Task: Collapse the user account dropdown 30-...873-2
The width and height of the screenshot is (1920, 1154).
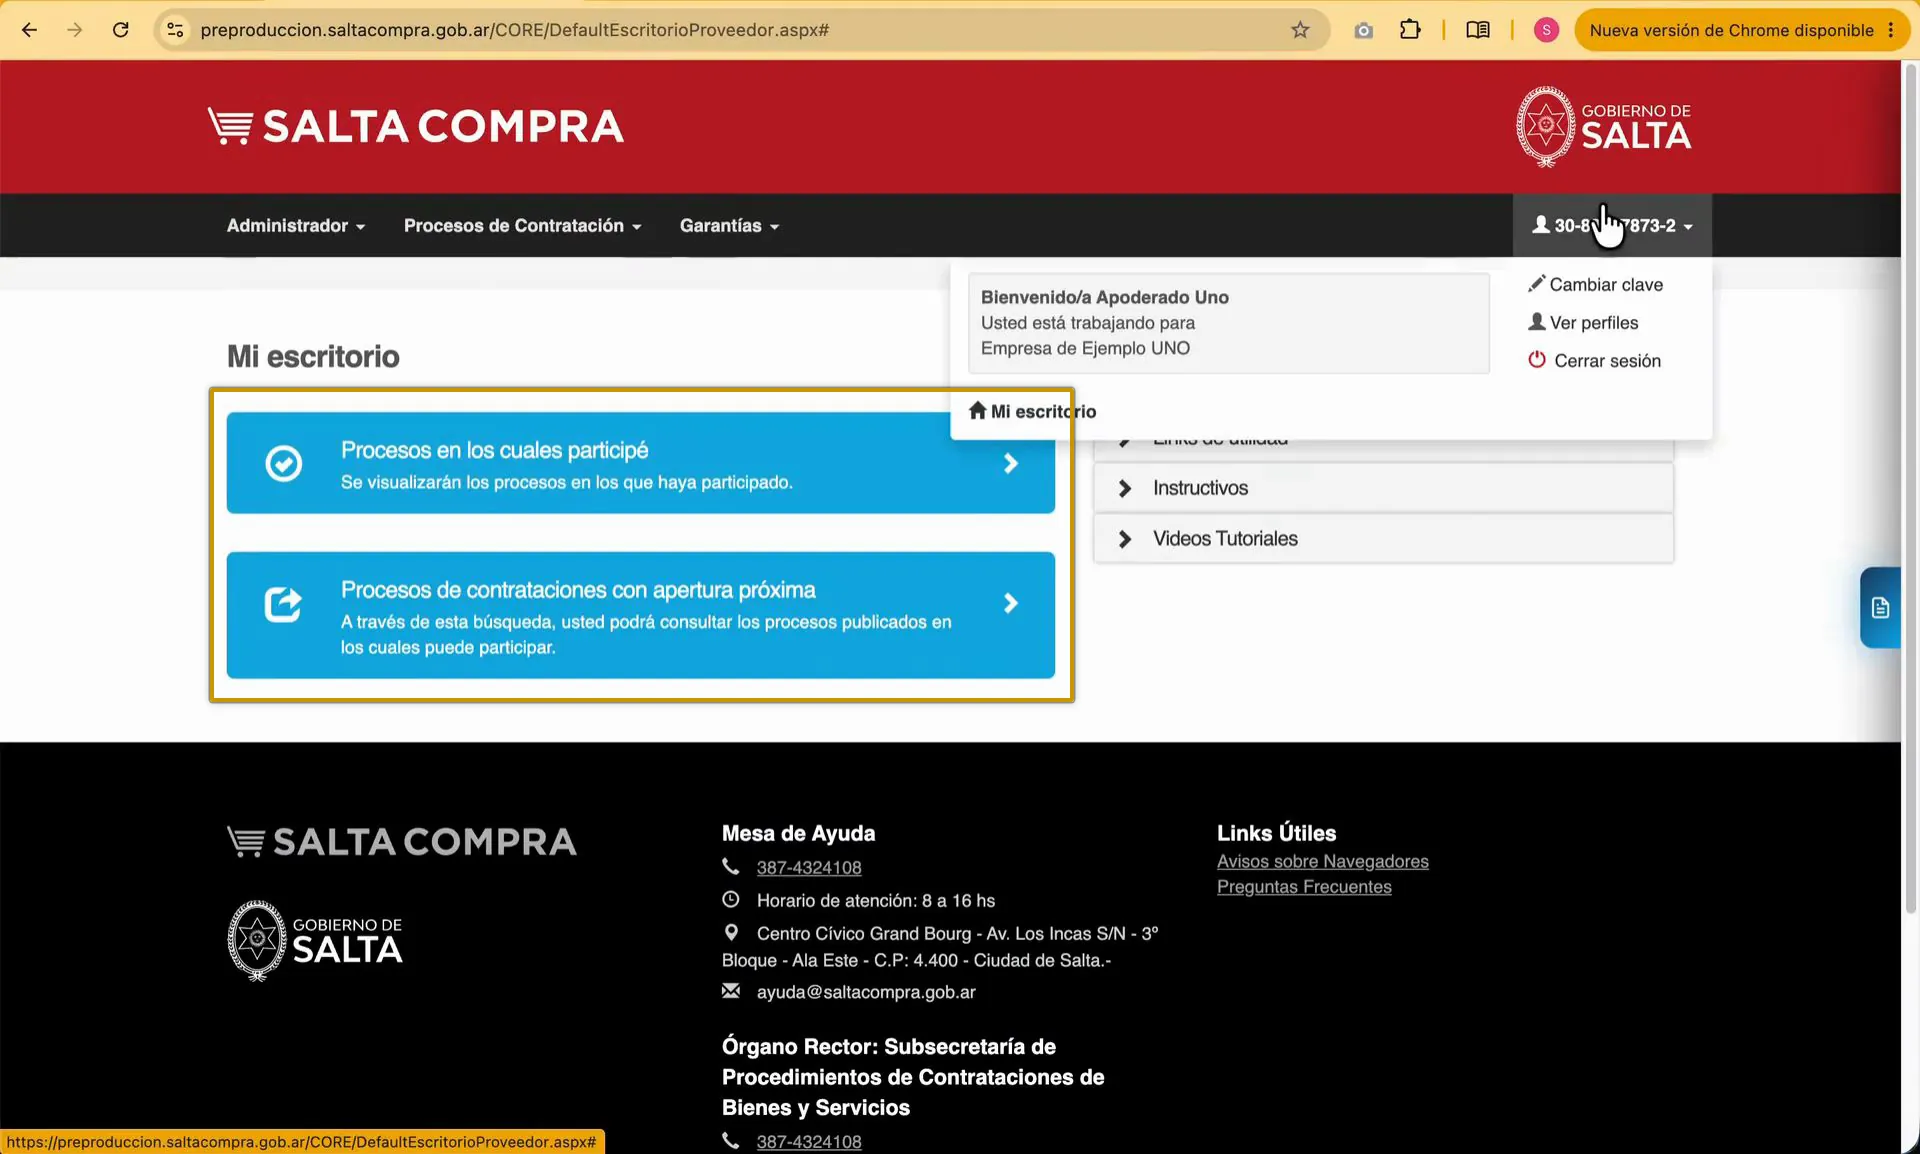Action: [x=1612, y=225]
